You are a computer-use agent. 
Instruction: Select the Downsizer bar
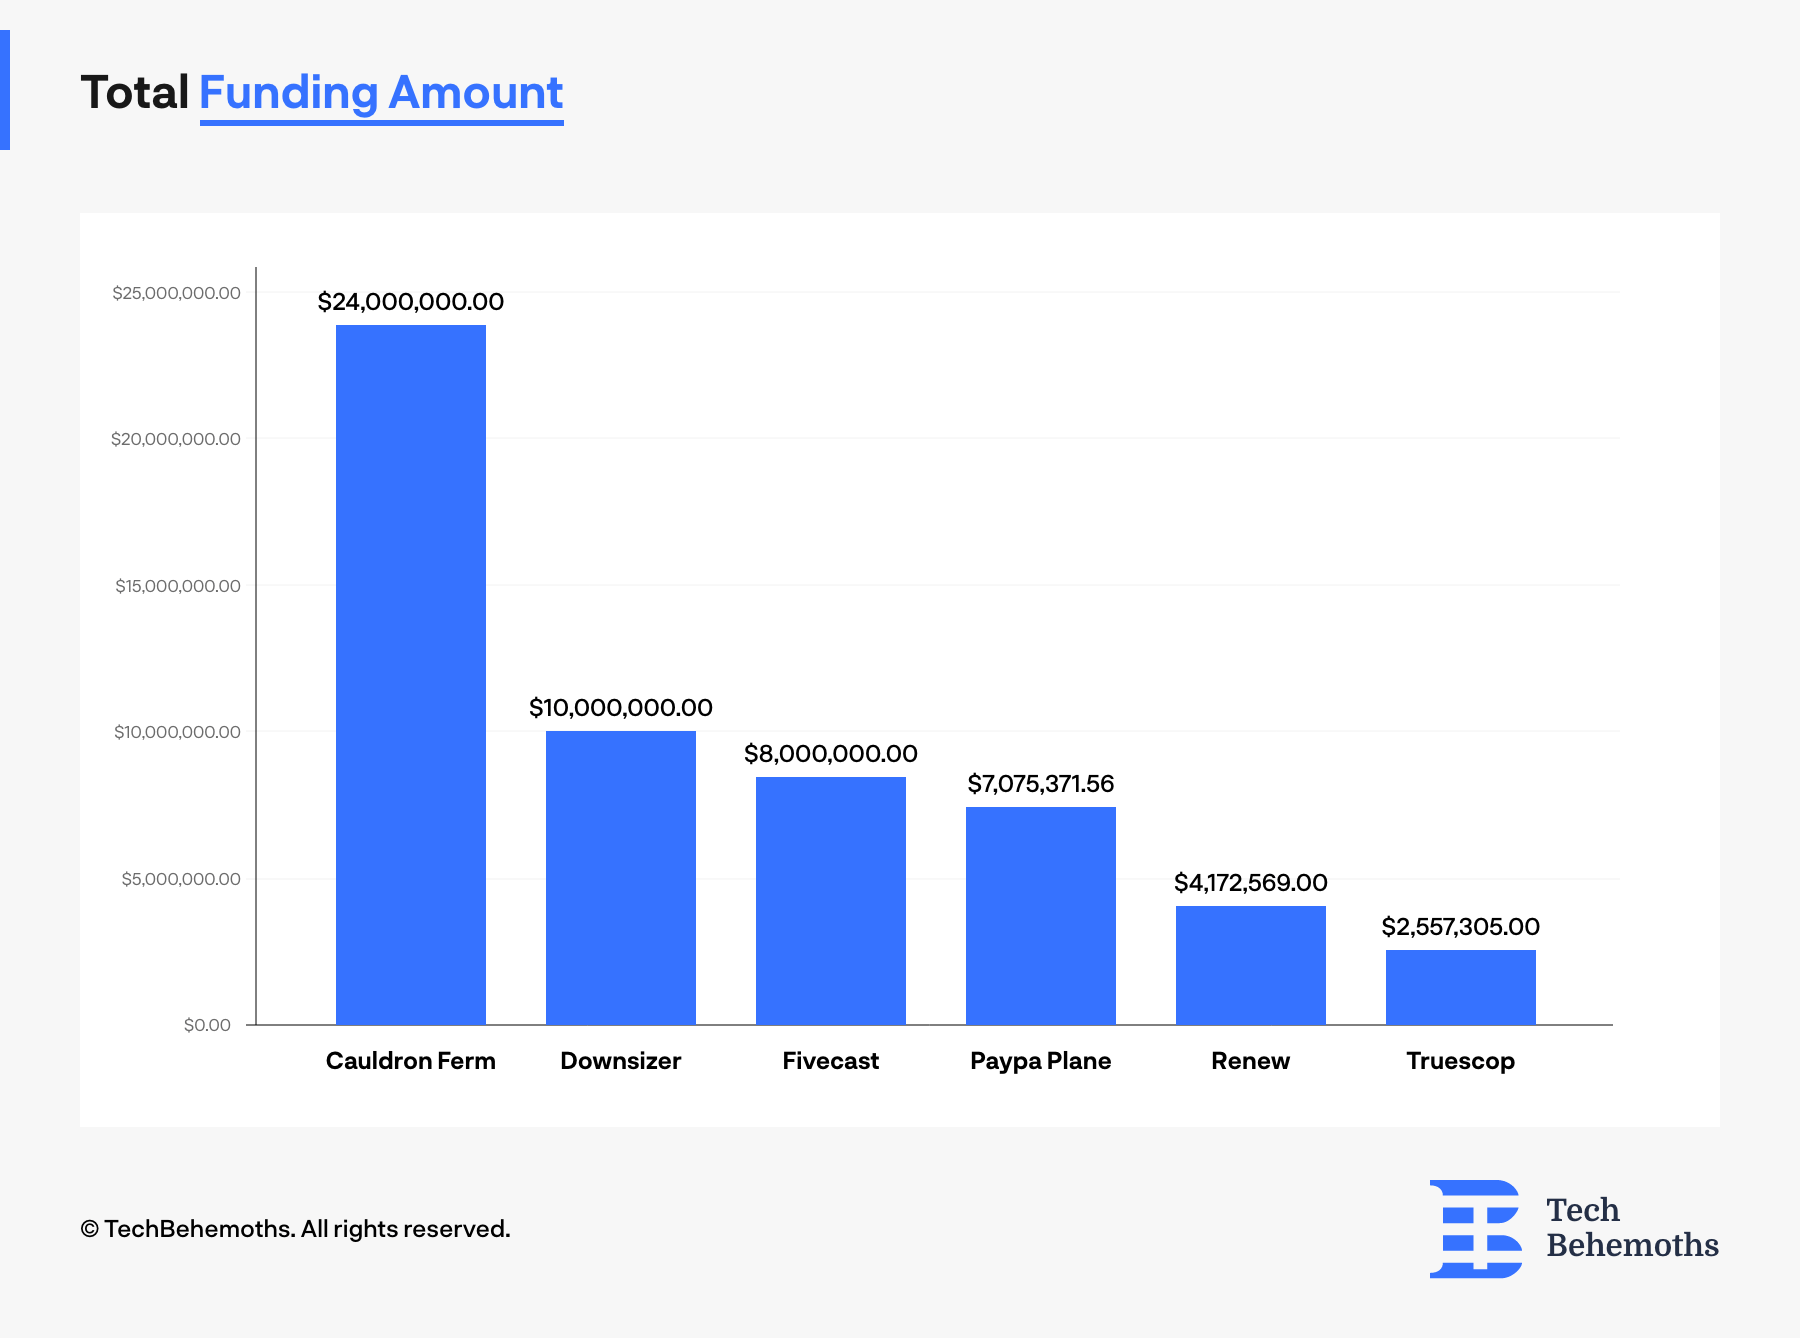pos(620,880)
